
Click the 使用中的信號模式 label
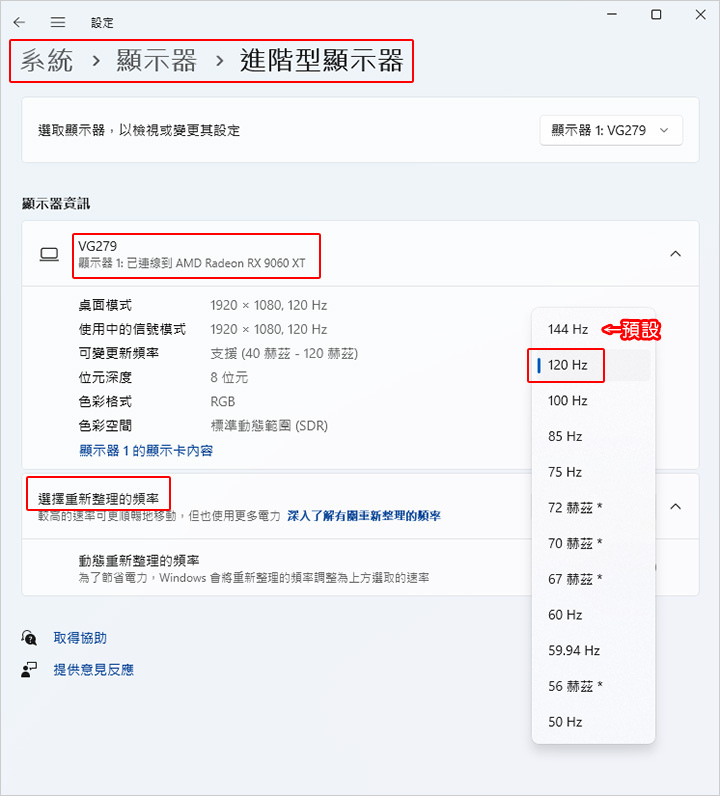point(132,329)
